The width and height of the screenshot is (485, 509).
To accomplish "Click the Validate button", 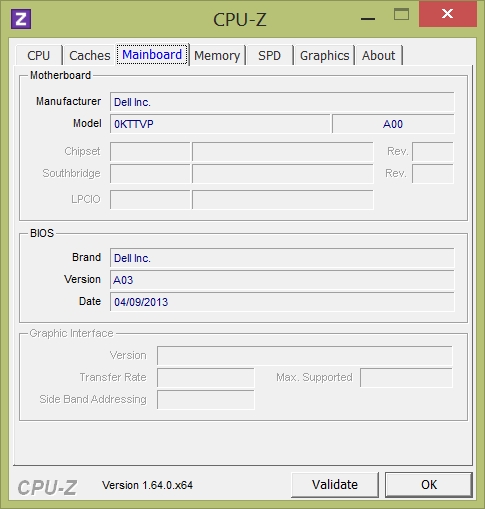I will [x=335, y=484].
